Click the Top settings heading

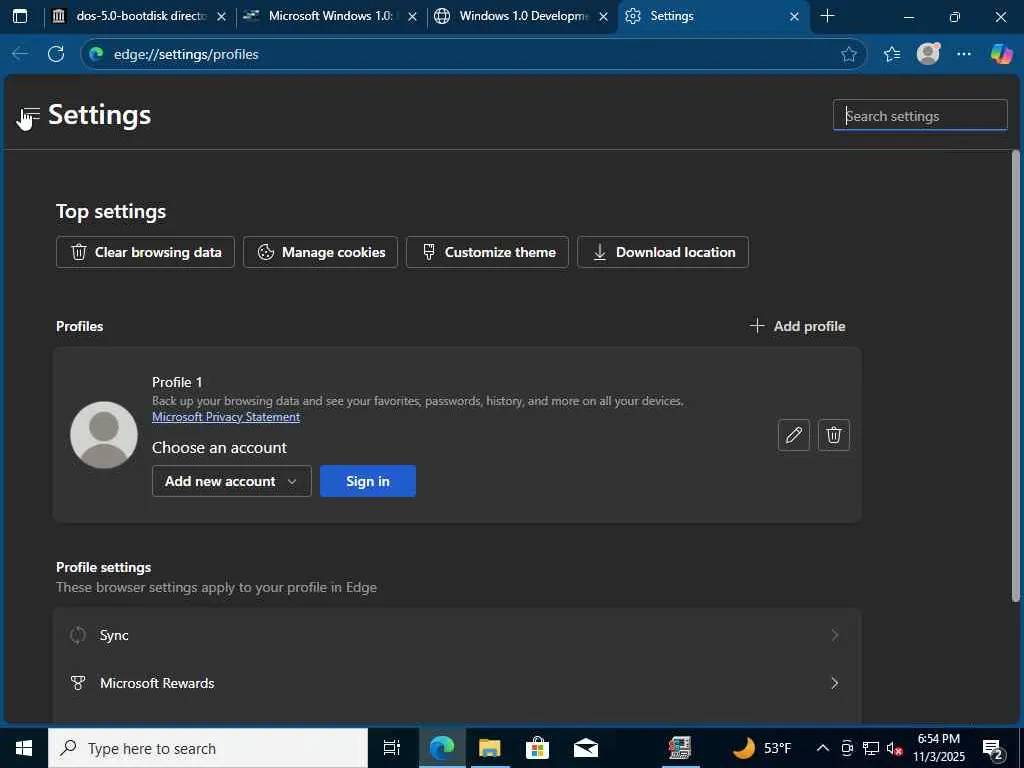click(111, 212)
